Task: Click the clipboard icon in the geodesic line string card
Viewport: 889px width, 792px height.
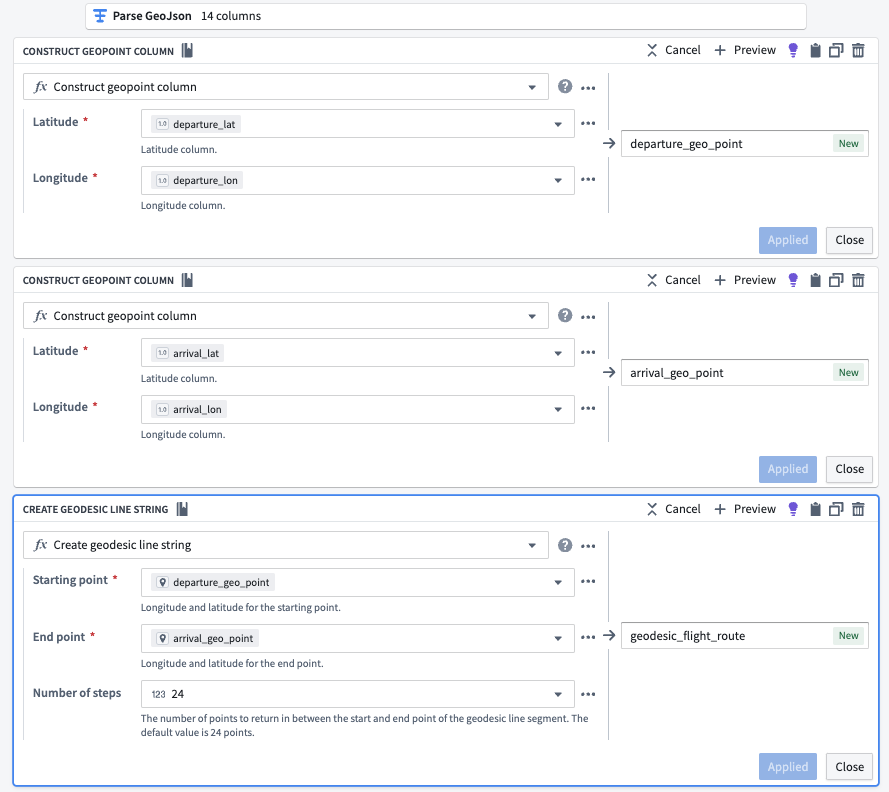Action: point(815,509)
